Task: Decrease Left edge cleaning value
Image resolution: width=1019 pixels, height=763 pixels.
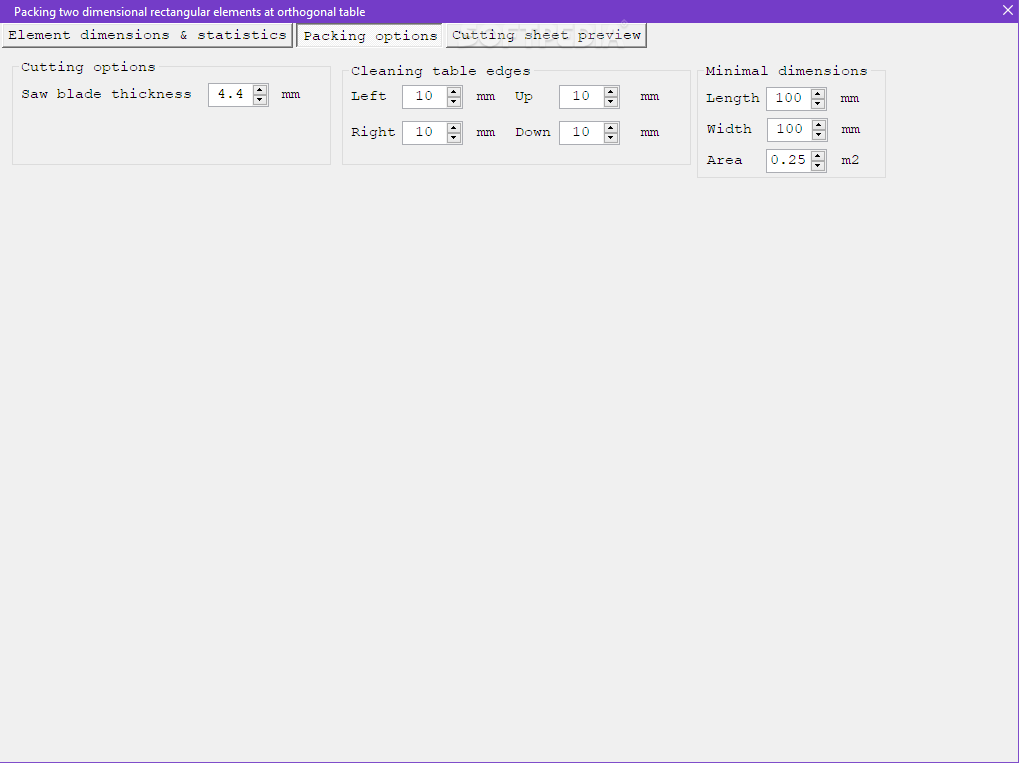Action: pyautogui.click(x=454, y=102)
